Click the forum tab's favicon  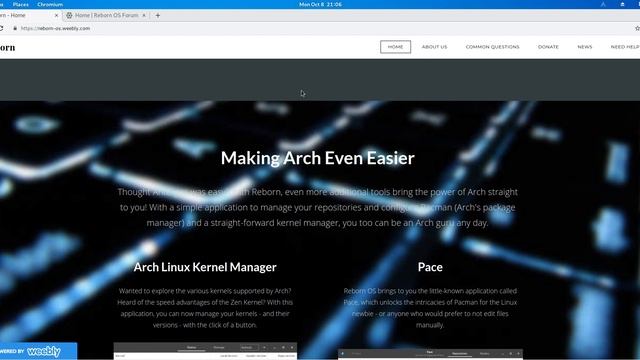69,16
